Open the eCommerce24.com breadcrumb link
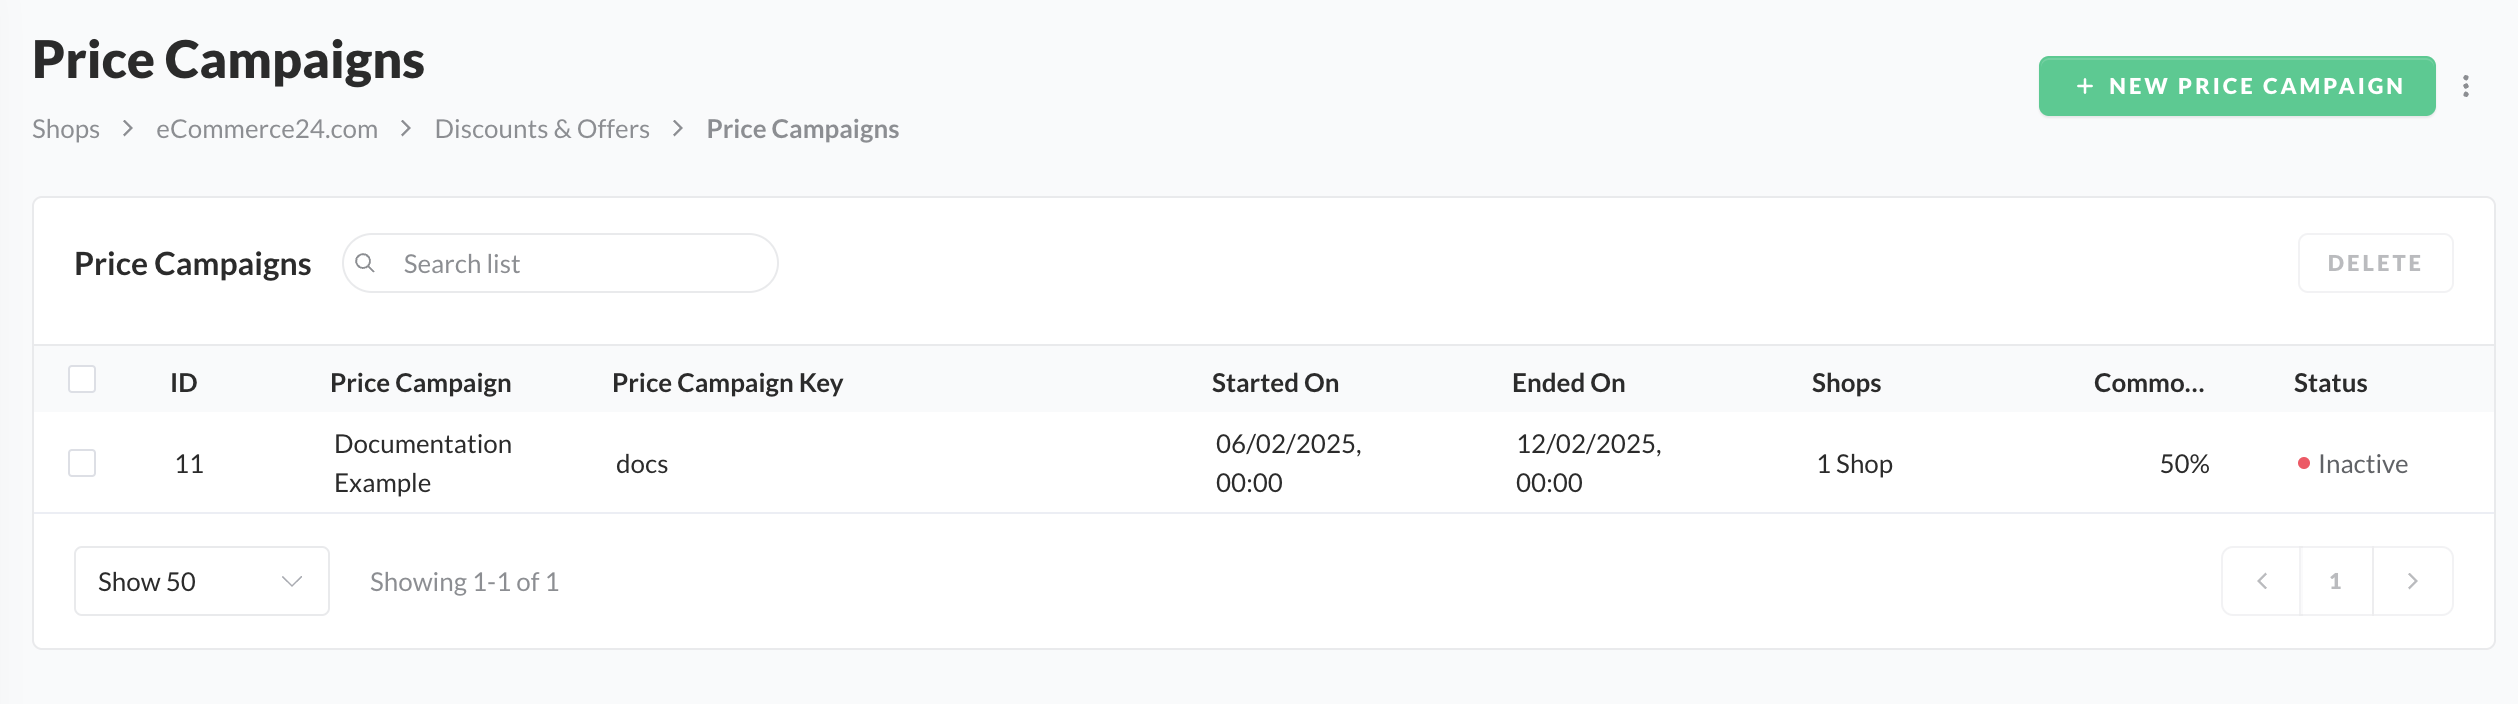The image size is (2518, 704). 267,129
